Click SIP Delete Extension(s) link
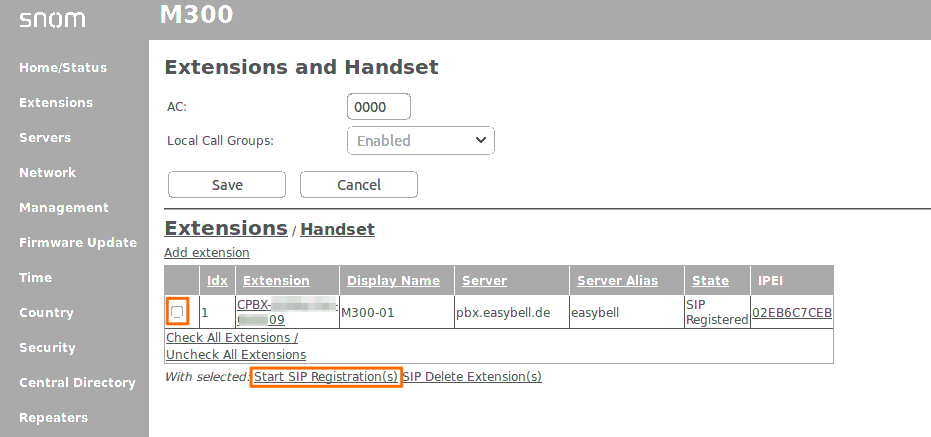 (472, 377)
